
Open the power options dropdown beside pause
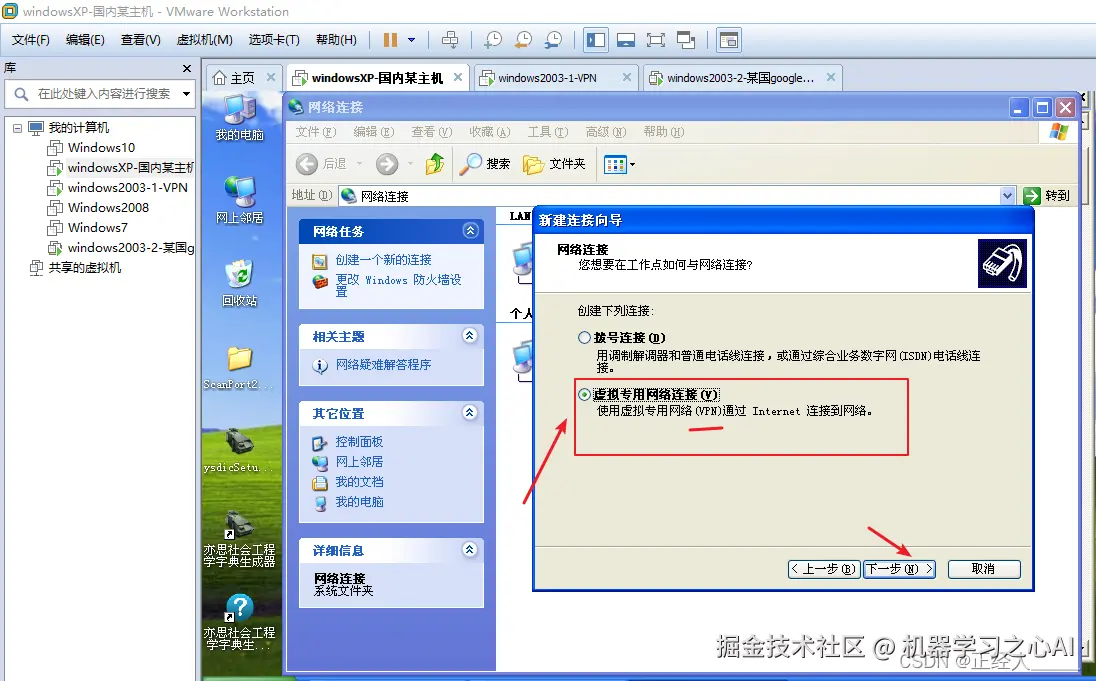click(x=412, y=40)
